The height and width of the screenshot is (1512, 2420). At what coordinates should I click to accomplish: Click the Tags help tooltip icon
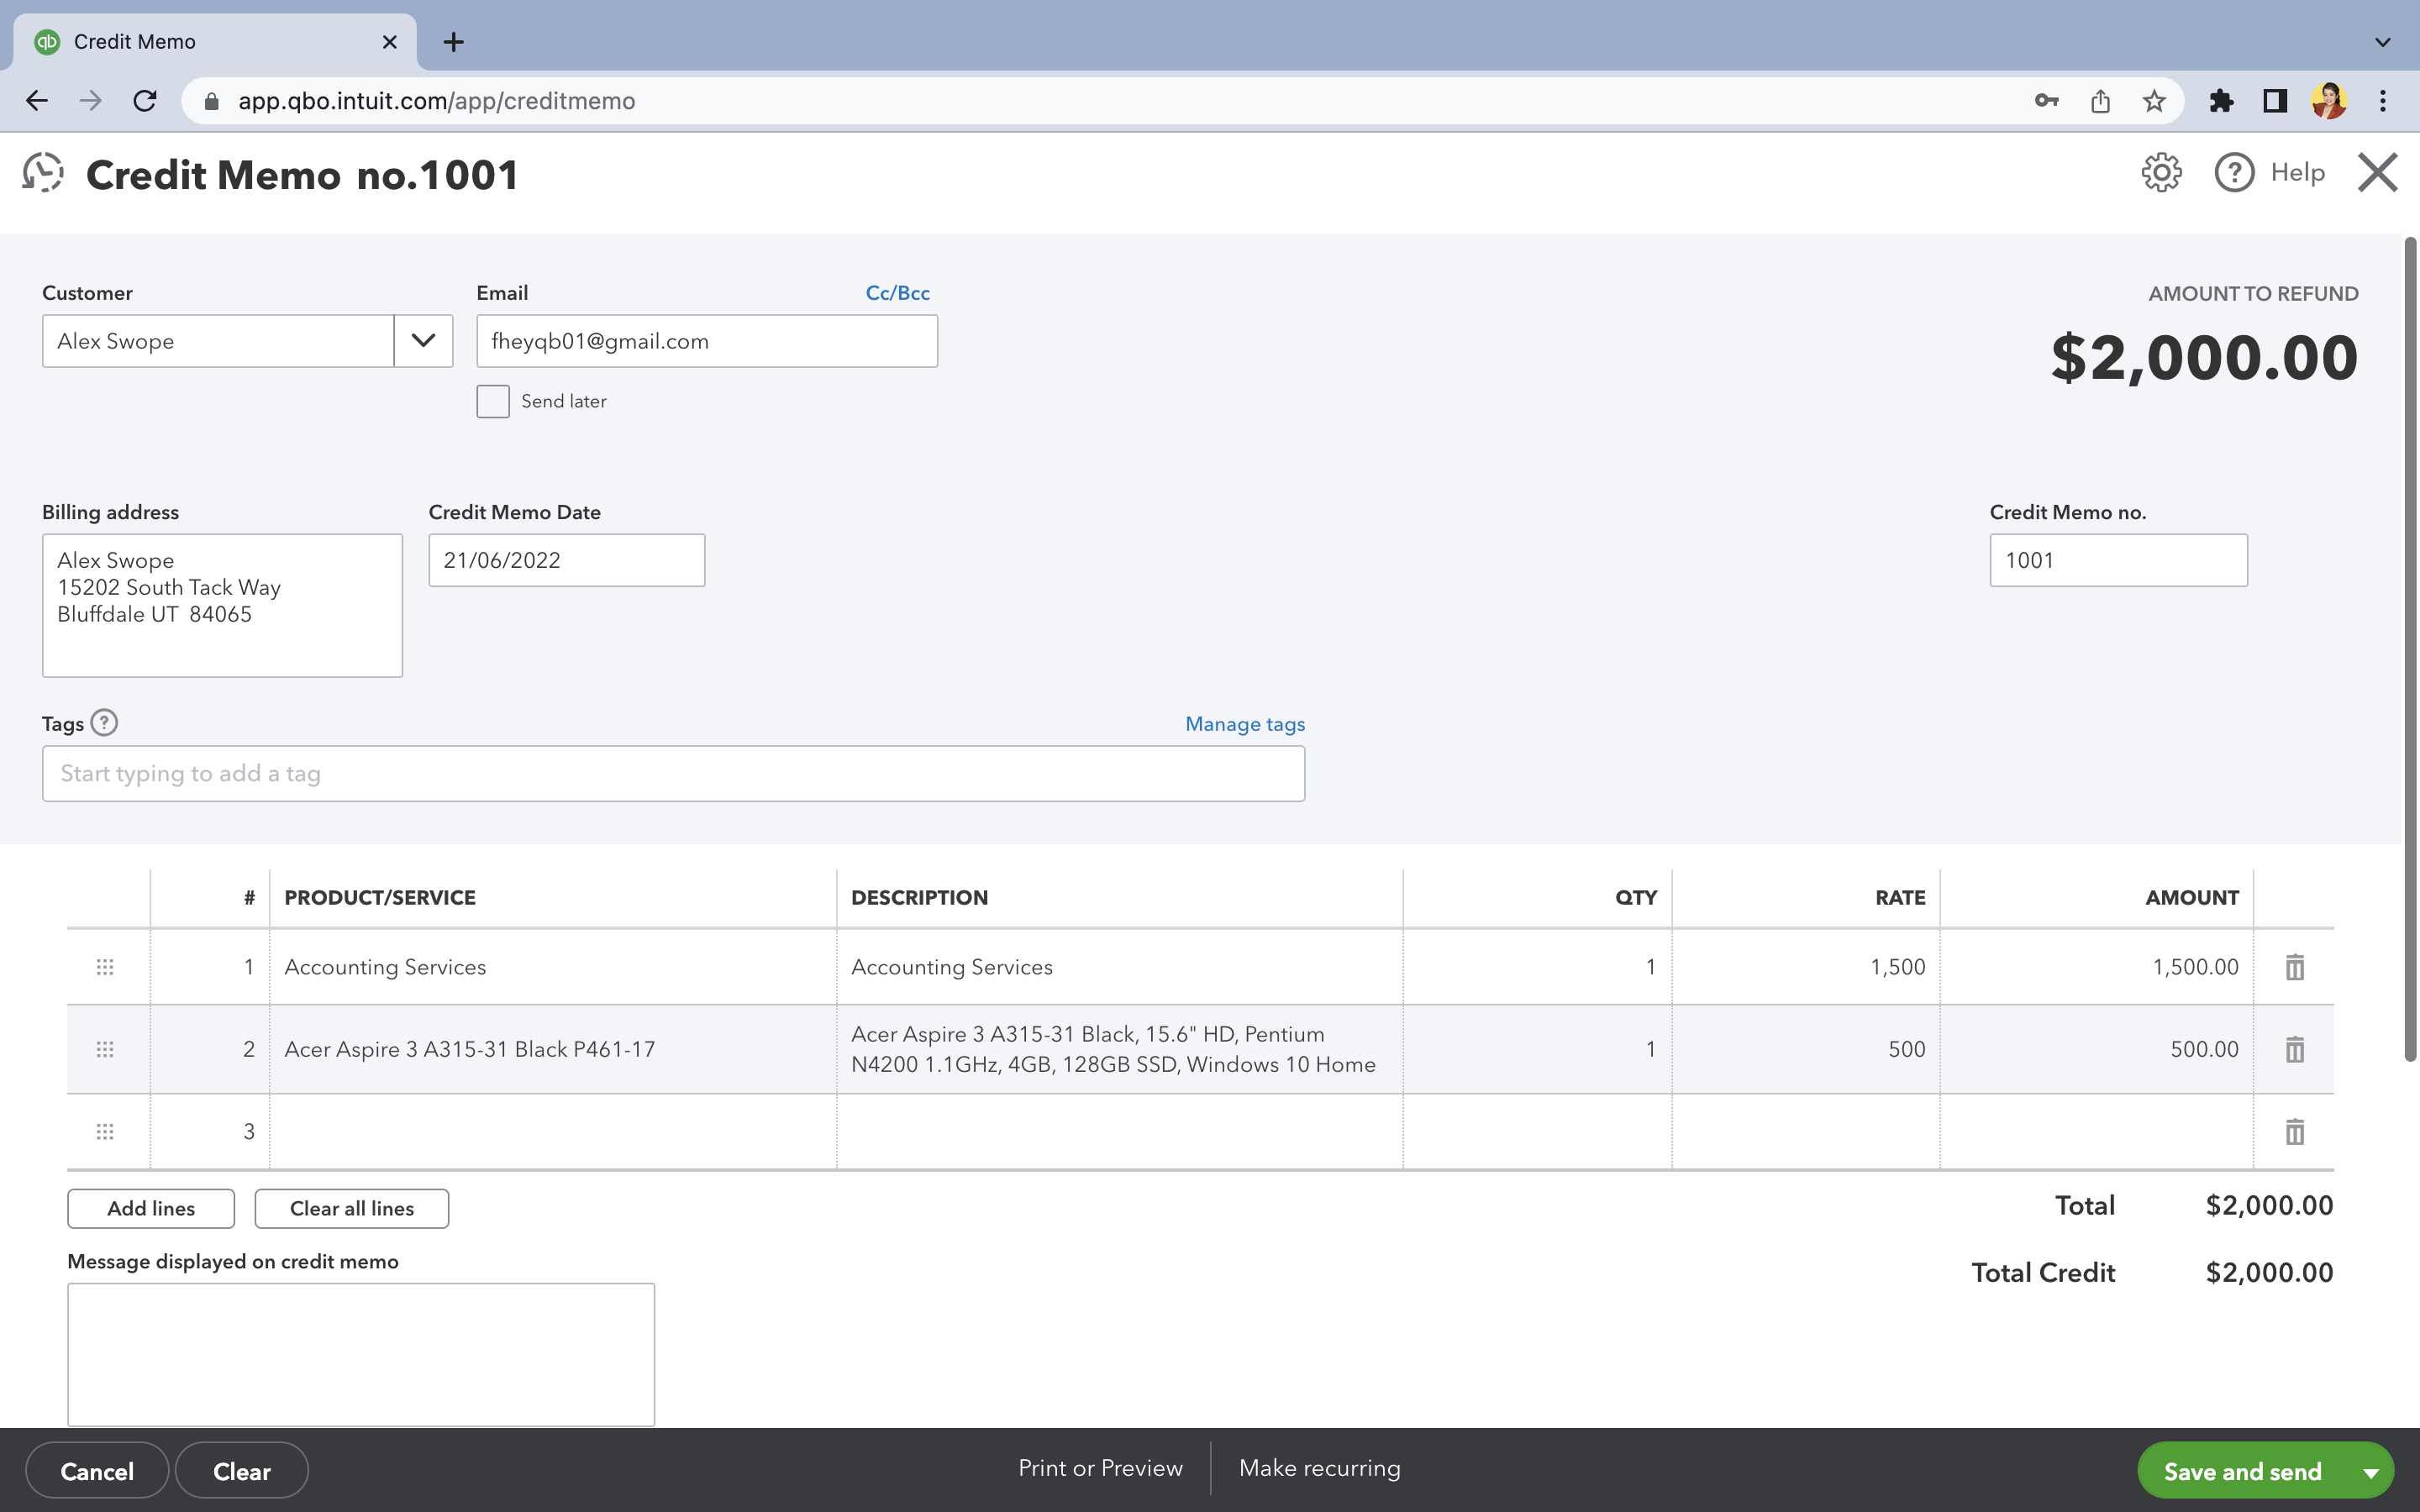[104, 723]
